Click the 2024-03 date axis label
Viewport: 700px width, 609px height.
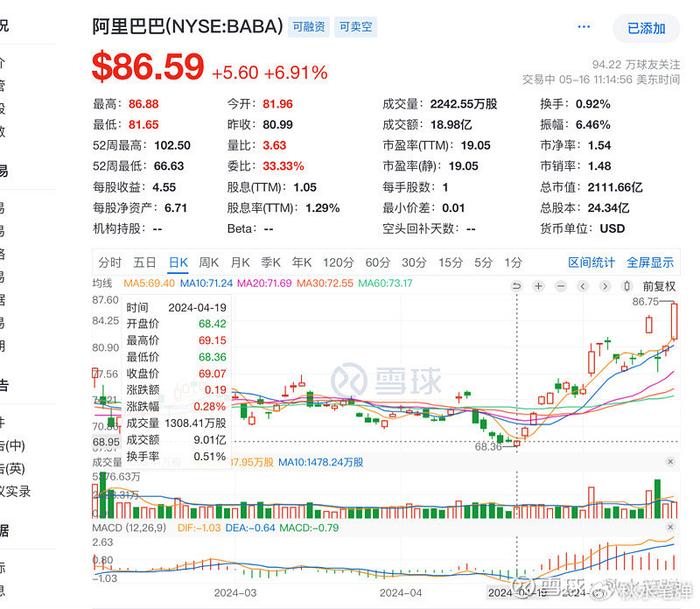point(235,593)
